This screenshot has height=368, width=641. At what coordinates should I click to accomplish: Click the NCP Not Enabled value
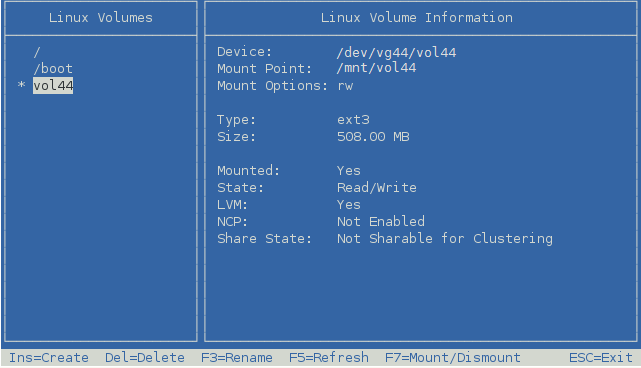381,222
